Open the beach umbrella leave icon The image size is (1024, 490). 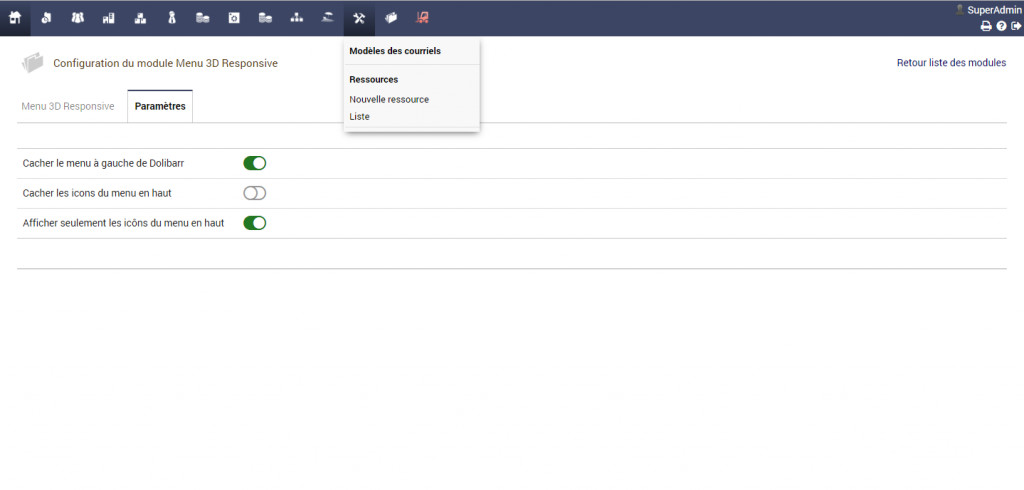[x=328, y=18]
